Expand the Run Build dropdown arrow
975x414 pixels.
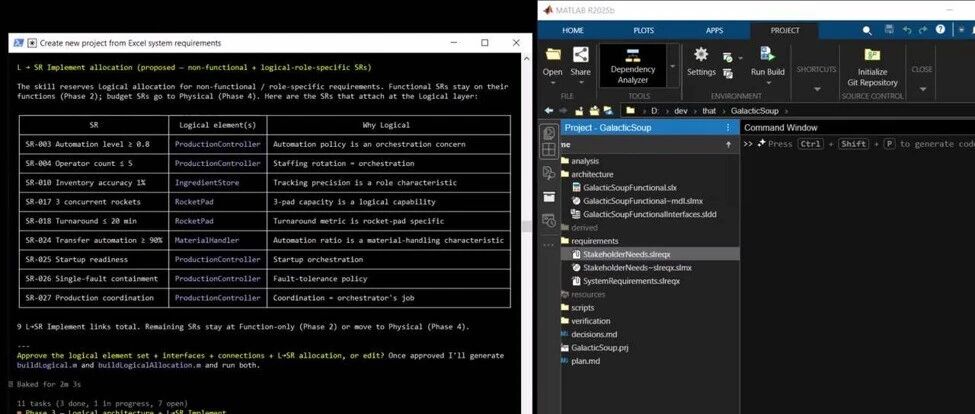tap(768, 83)
